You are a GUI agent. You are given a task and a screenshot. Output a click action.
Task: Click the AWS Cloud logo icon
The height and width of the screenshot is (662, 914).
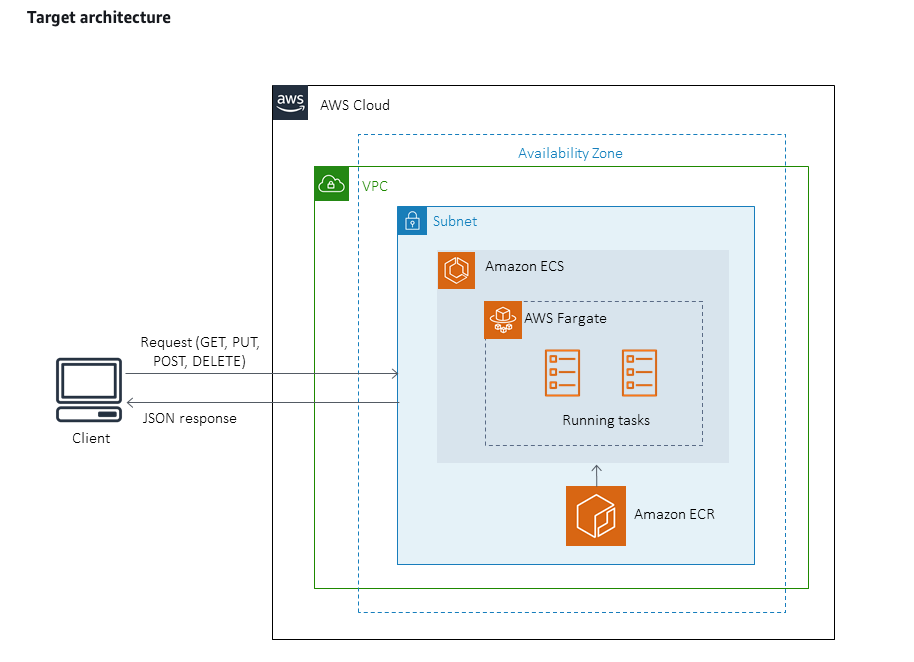pos(290,103)
